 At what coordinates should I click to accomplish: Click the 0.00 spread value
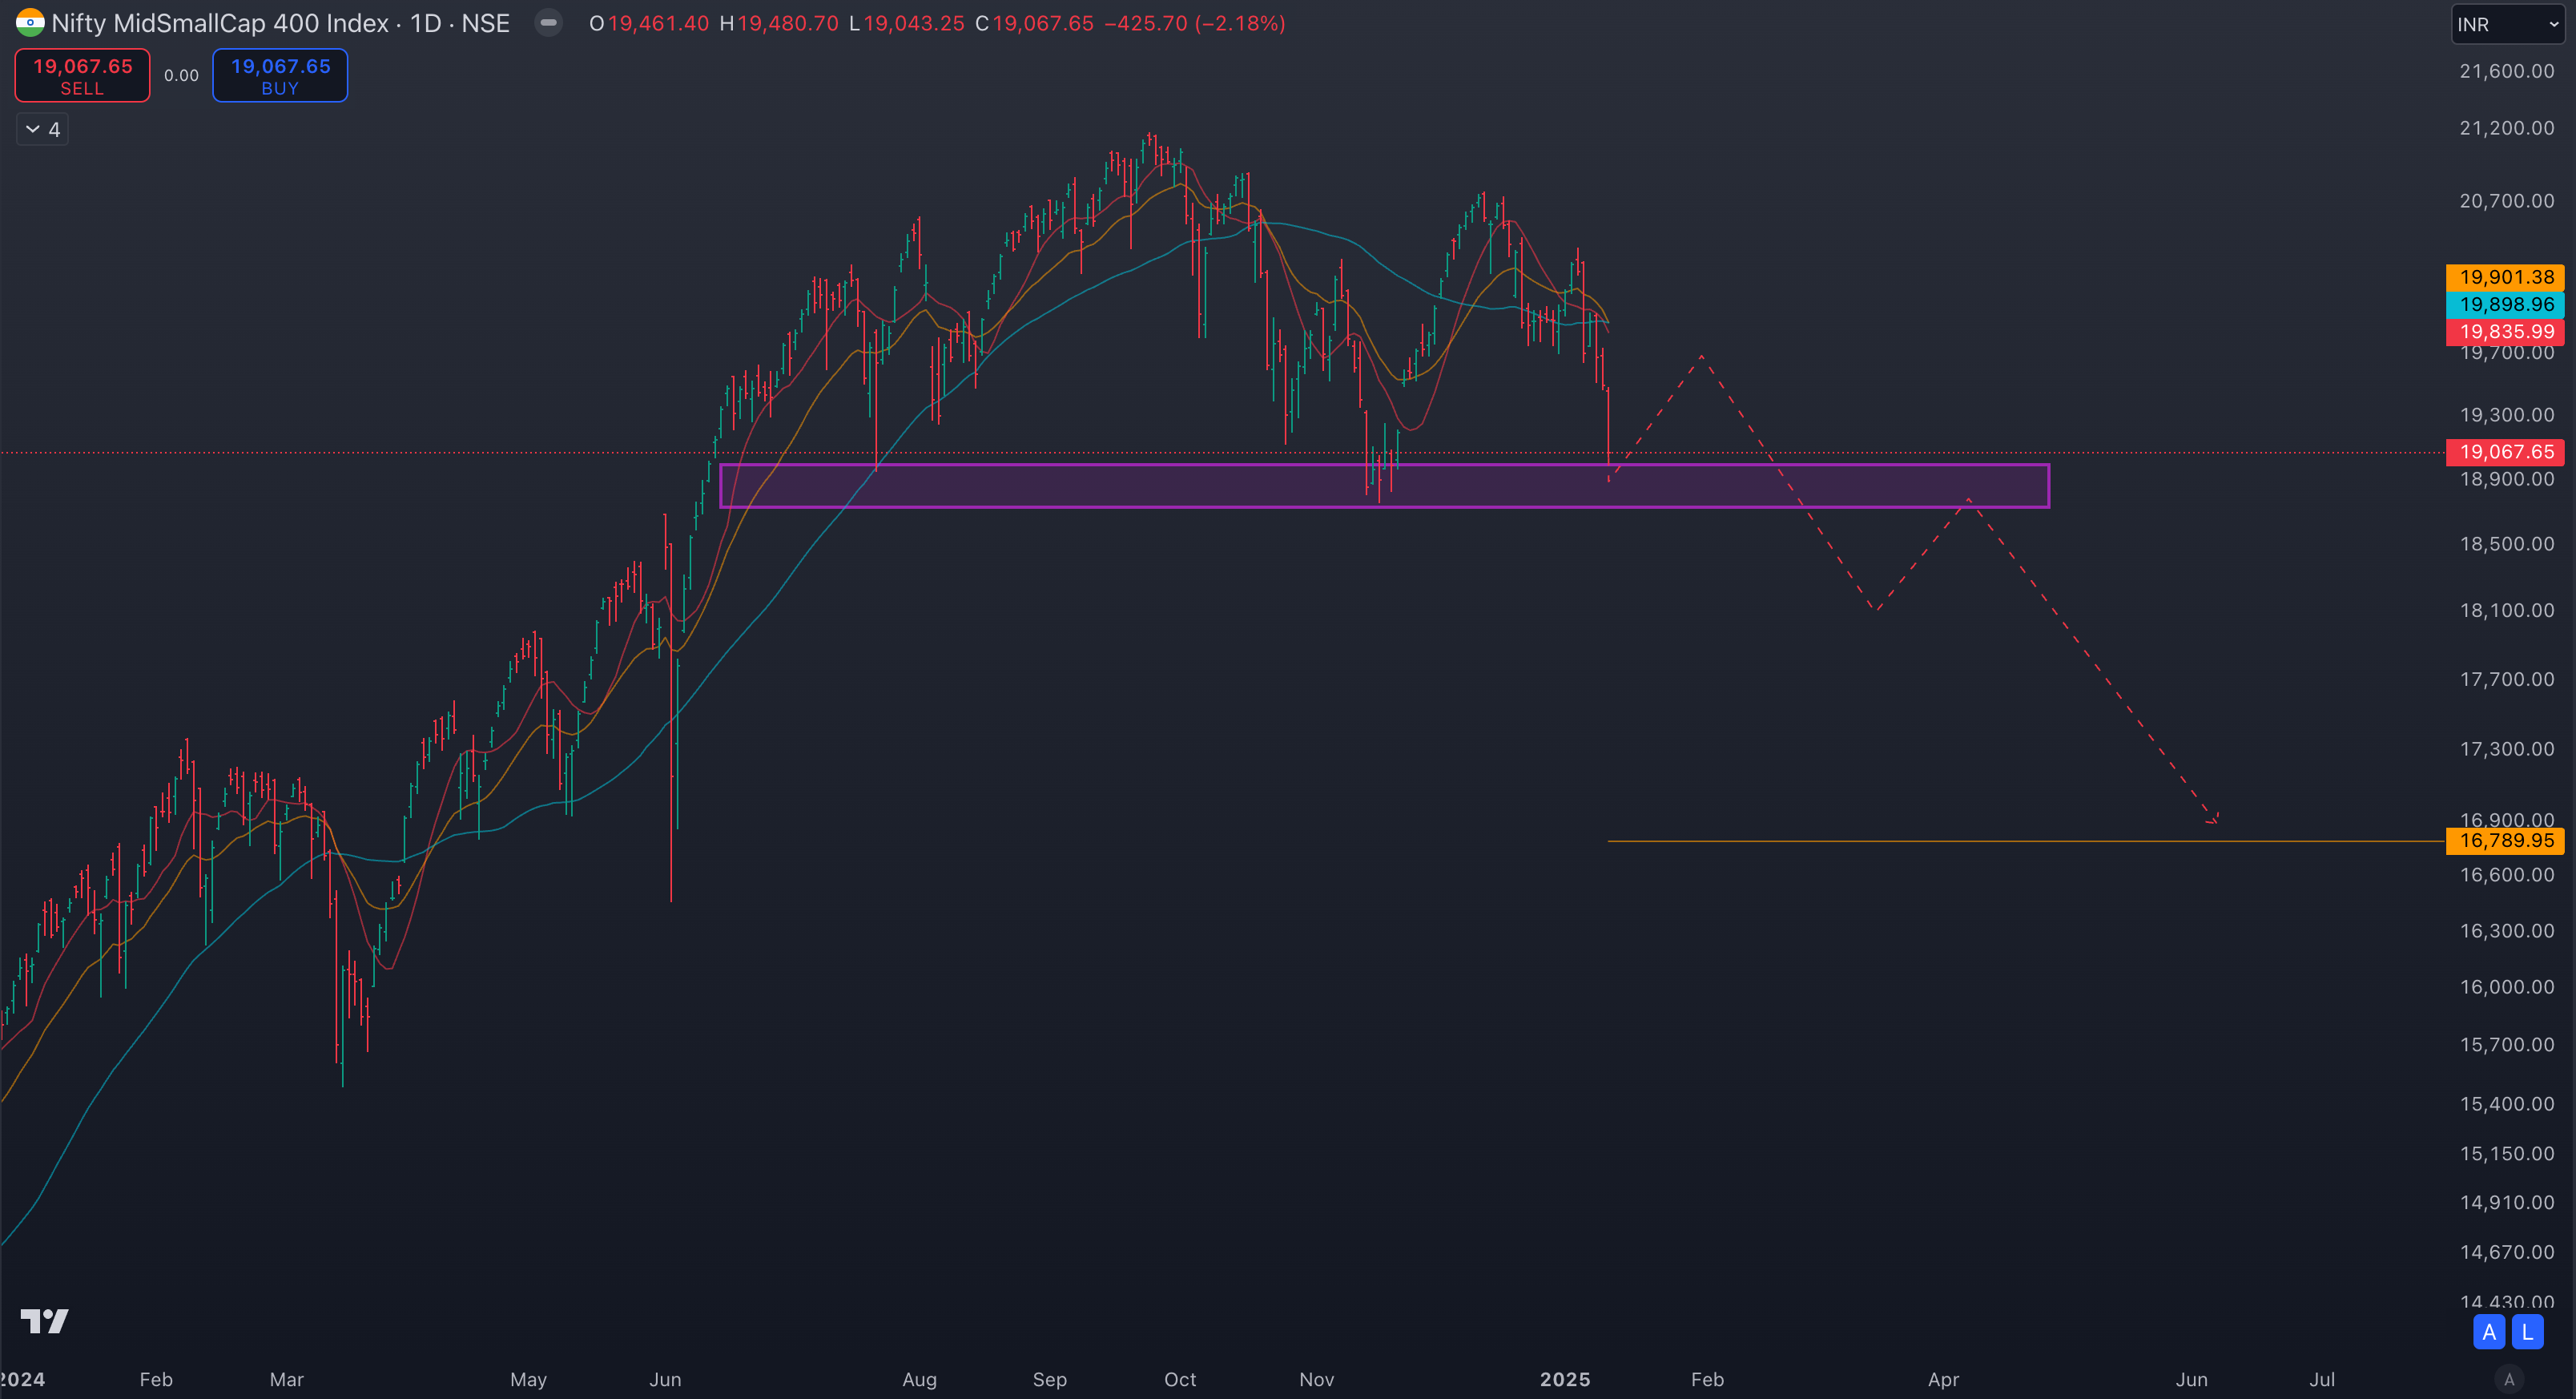tap(181, 75)
